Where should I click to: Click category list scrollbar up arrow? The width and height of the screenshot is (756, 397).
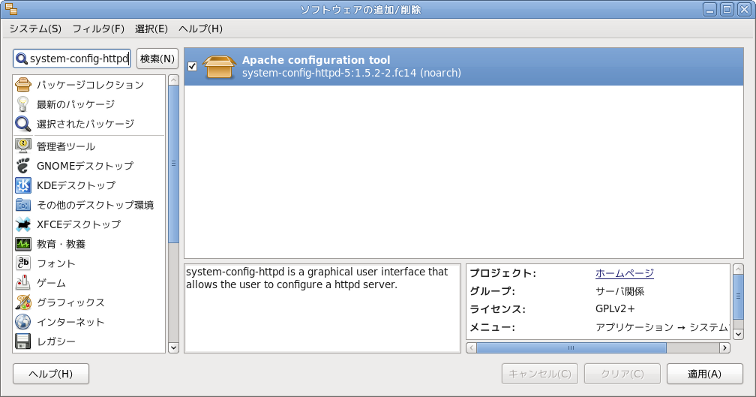(x=174, y=80)
